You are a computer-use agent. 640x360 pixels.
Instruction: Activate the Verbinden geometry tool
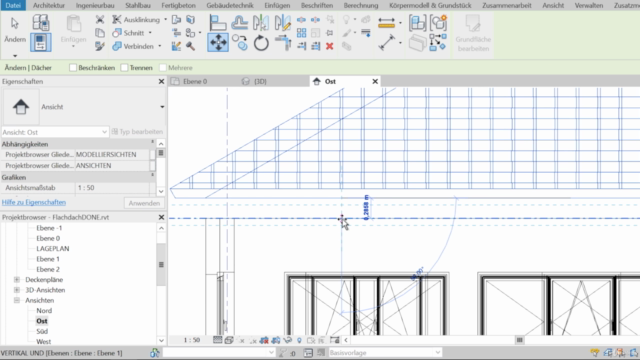click(x=133, y=46)
